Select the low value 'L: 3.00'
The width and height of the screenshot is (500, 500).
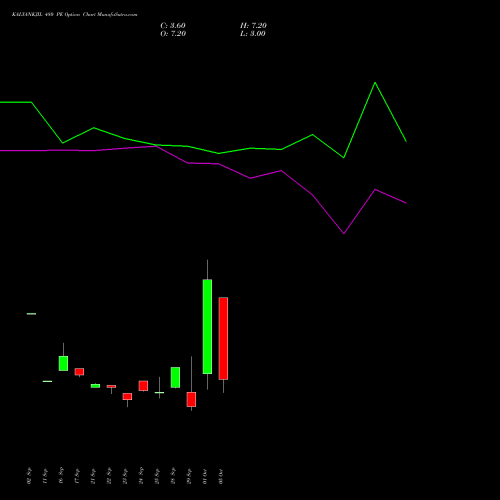tap(253, 34)
